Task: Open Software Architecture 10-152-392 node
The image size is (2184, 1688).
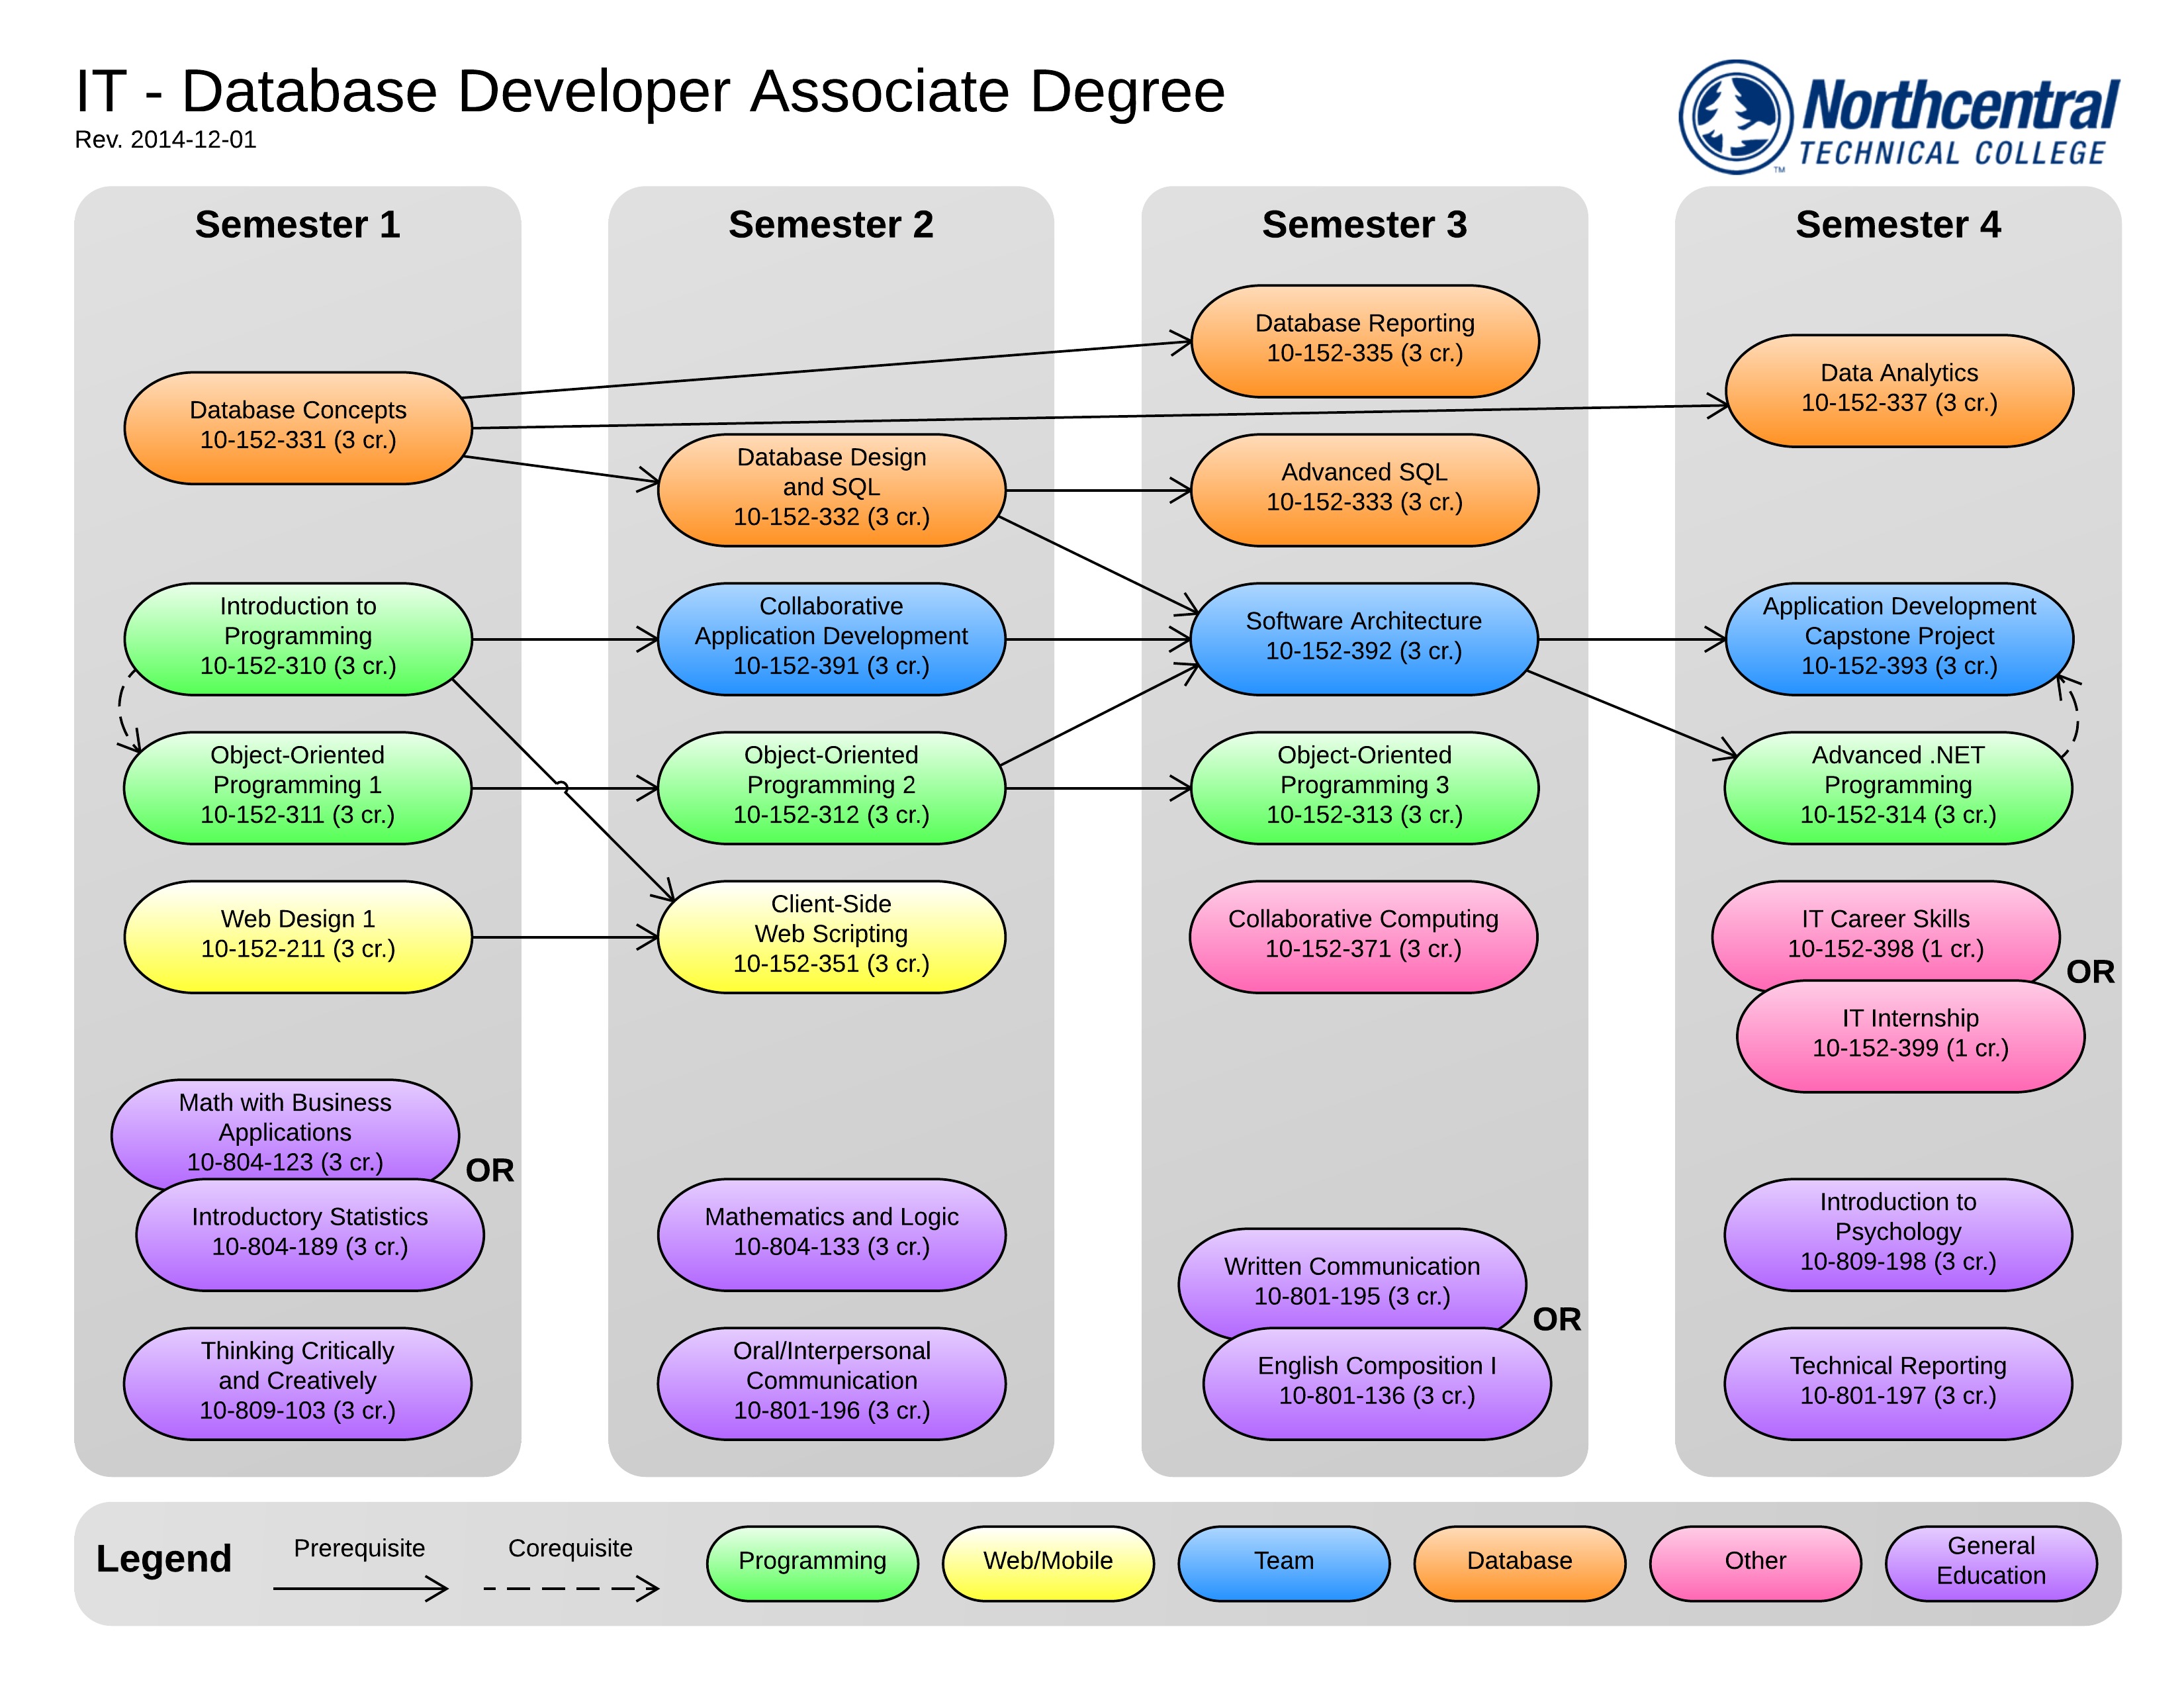Action: [1363, 637]
